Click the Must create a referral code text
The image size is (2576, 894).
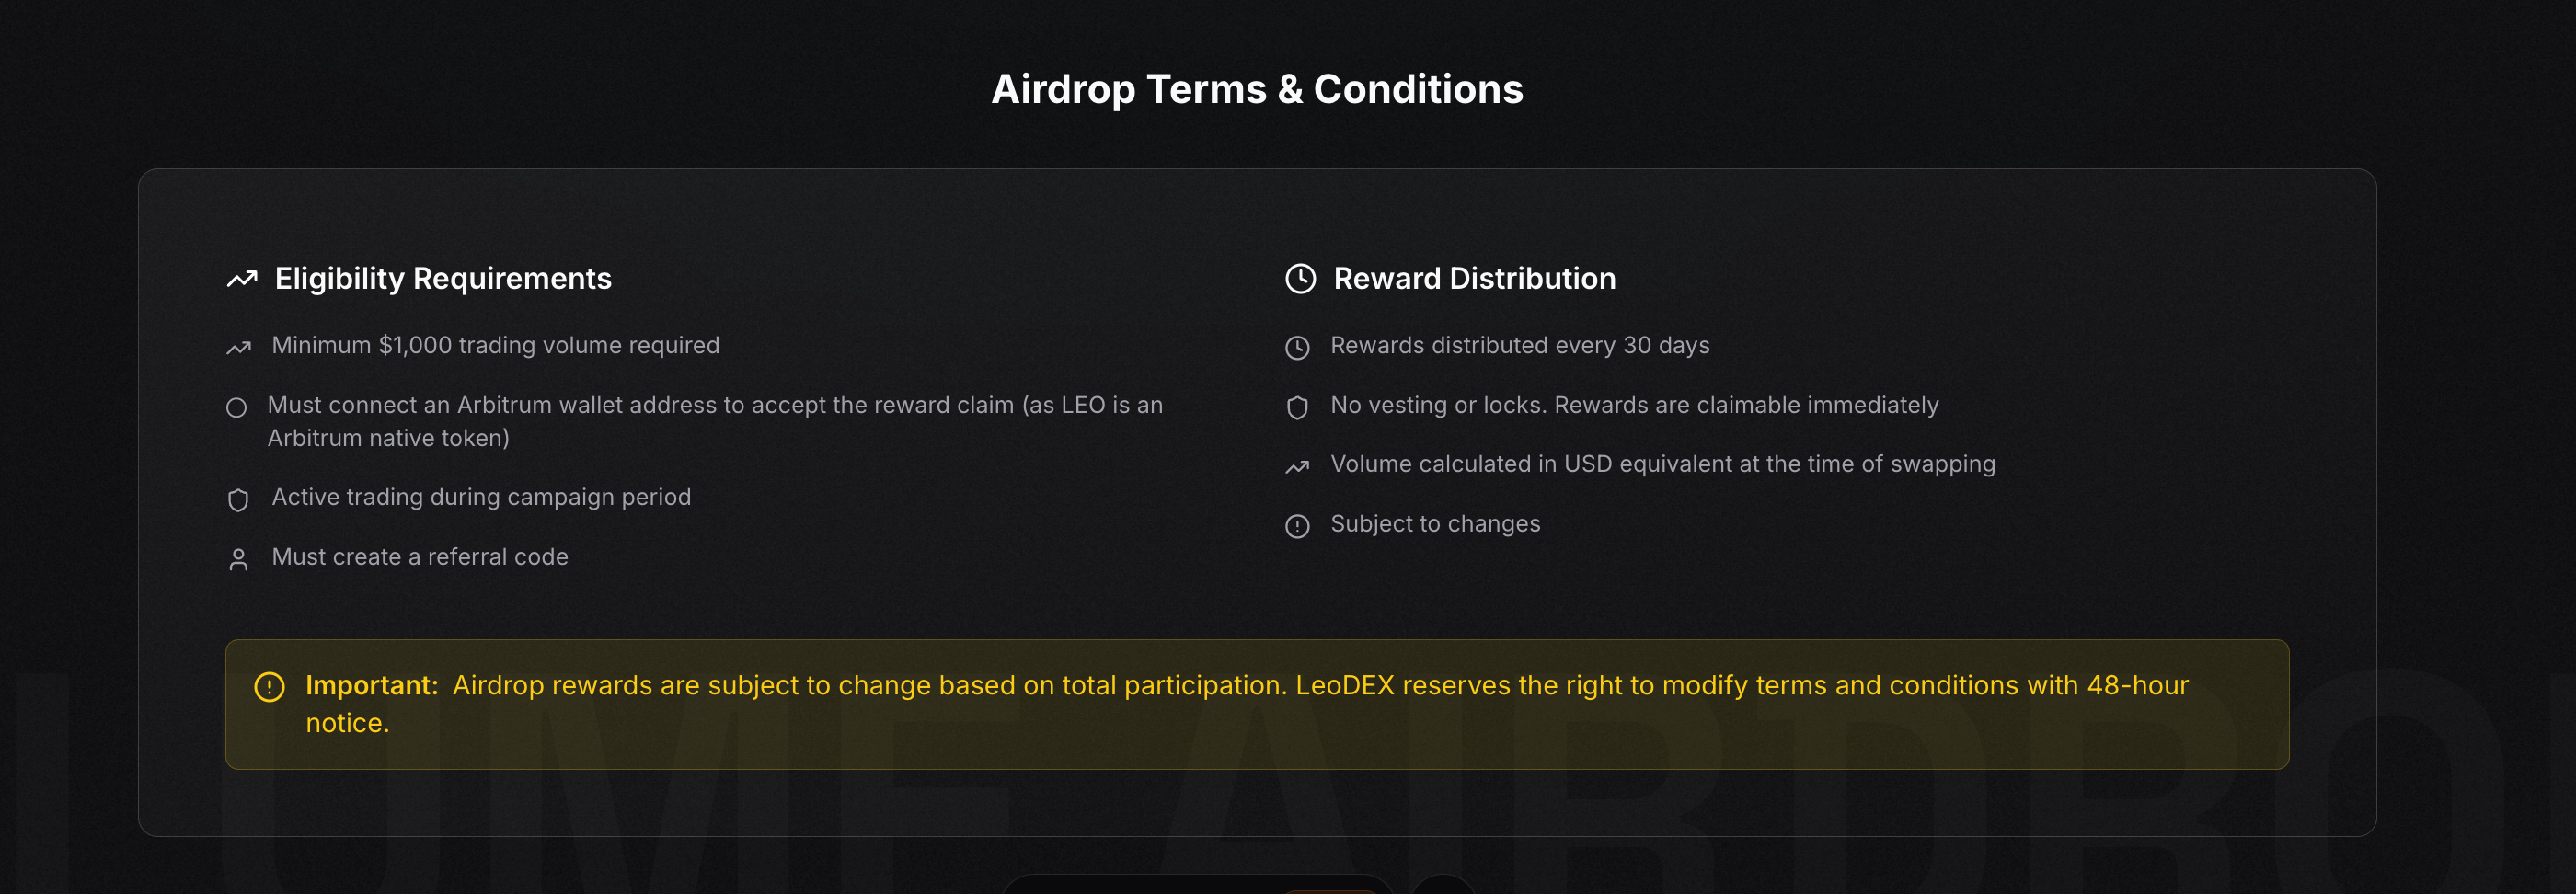(x=420, y=557)
